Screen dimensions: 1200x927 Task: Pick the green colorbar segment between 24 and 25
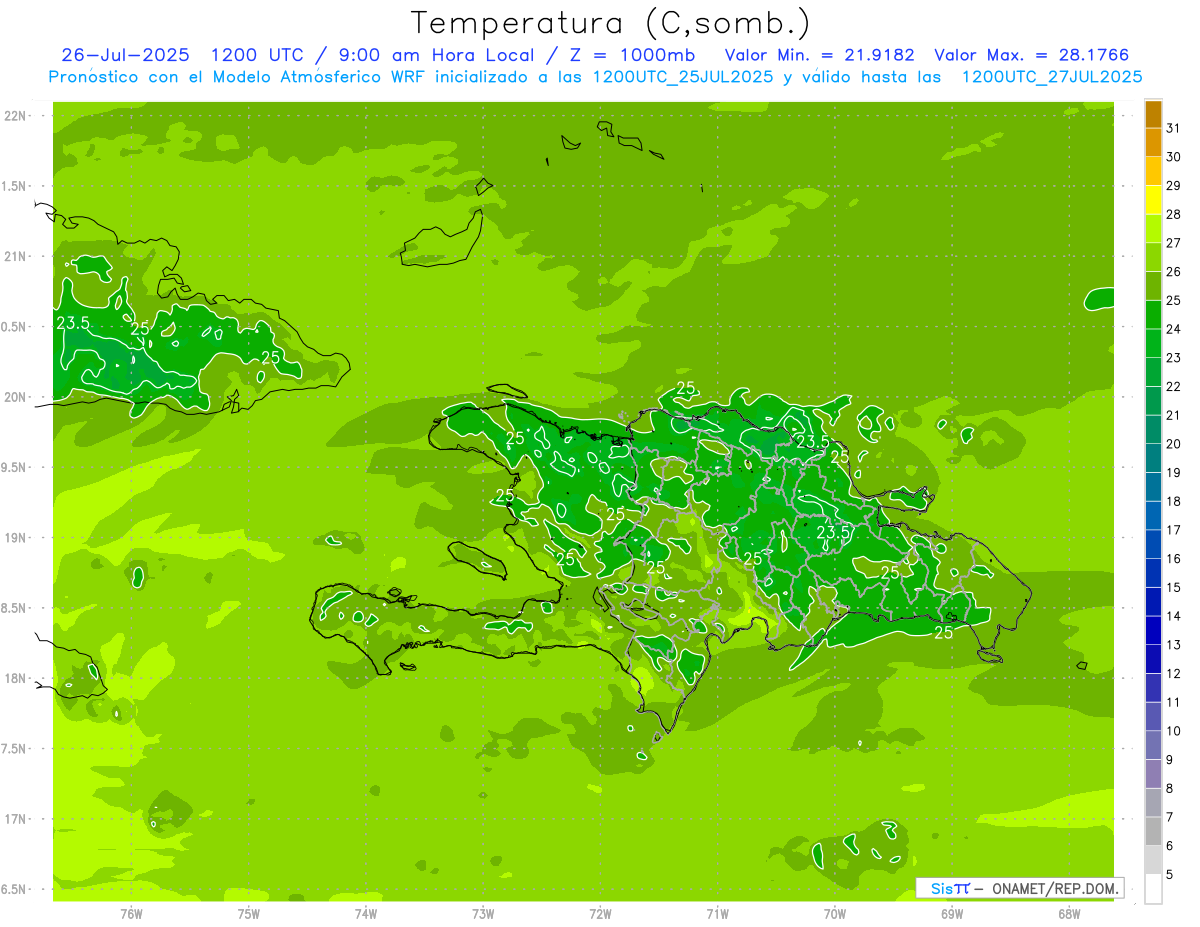[x=1153, y=315]
